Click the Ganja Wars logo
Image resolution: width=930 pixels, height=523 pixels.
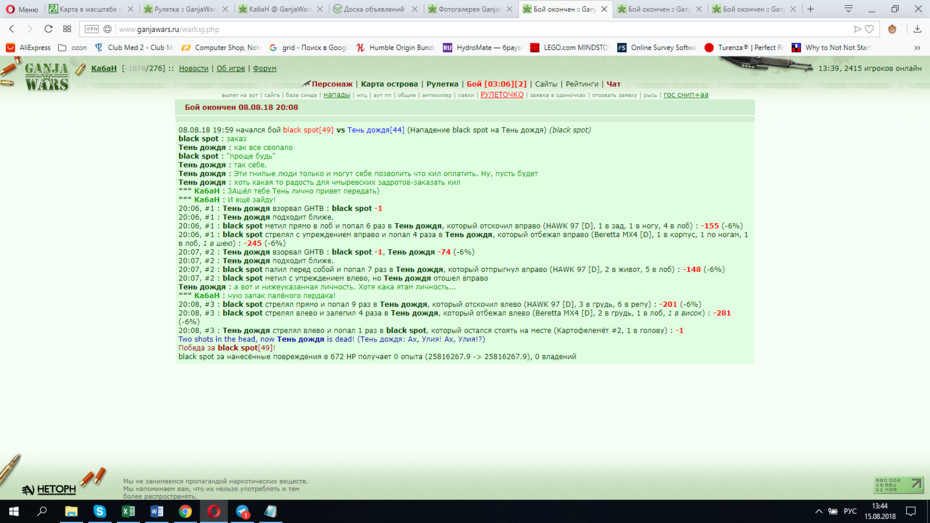(46, 76)
